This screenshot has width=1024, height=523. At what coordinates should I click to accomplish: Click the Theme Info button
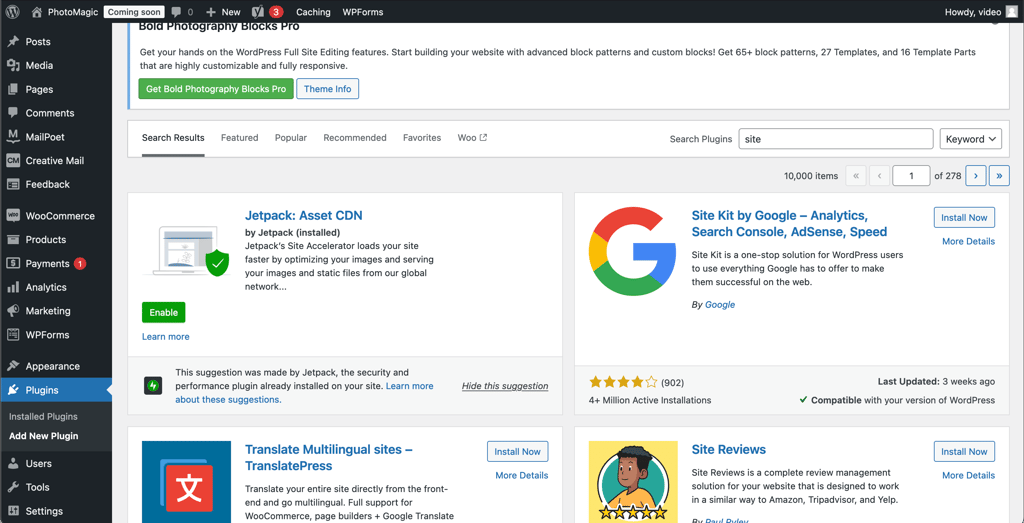pyautogui.click(x=327, y=89)
